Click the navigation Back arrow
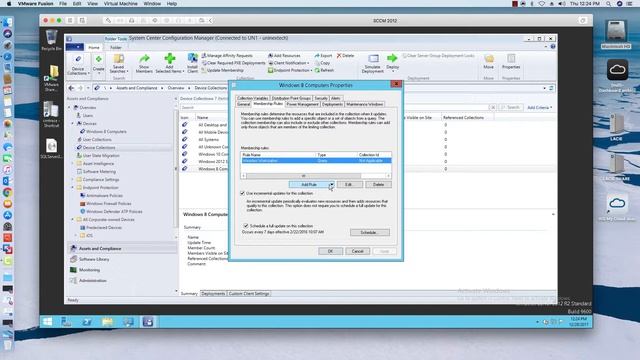Viewport: 640px width, 360px height. coord(71,88)
